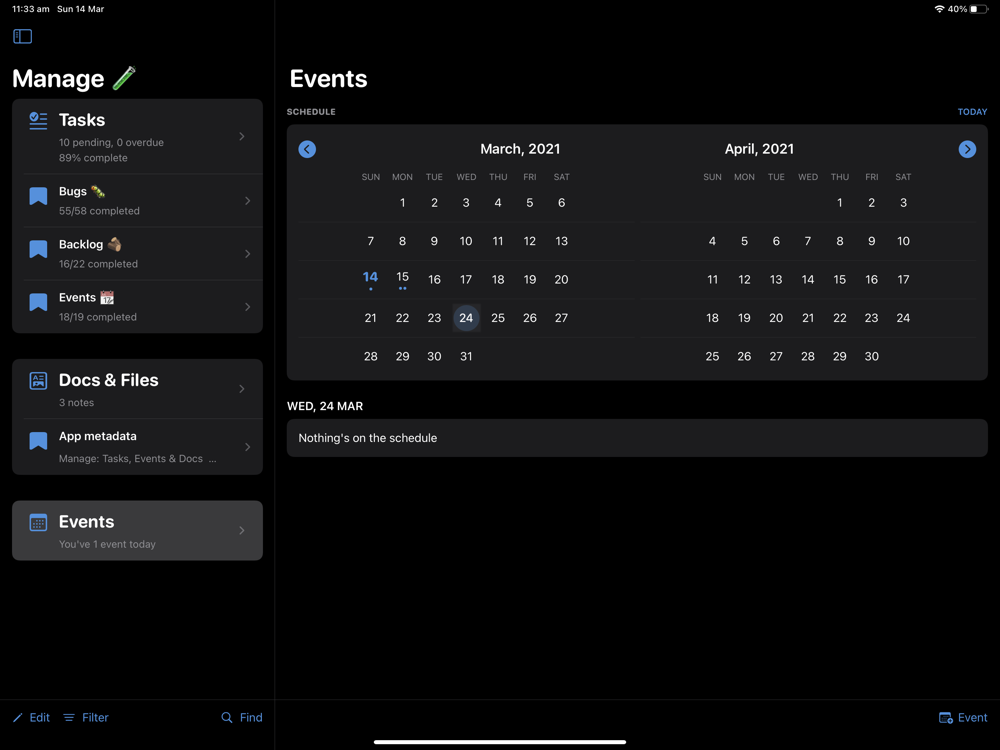Click the pencil Edit icon
This screenshot has height=750, width=1000.
[x=18, y=717]
